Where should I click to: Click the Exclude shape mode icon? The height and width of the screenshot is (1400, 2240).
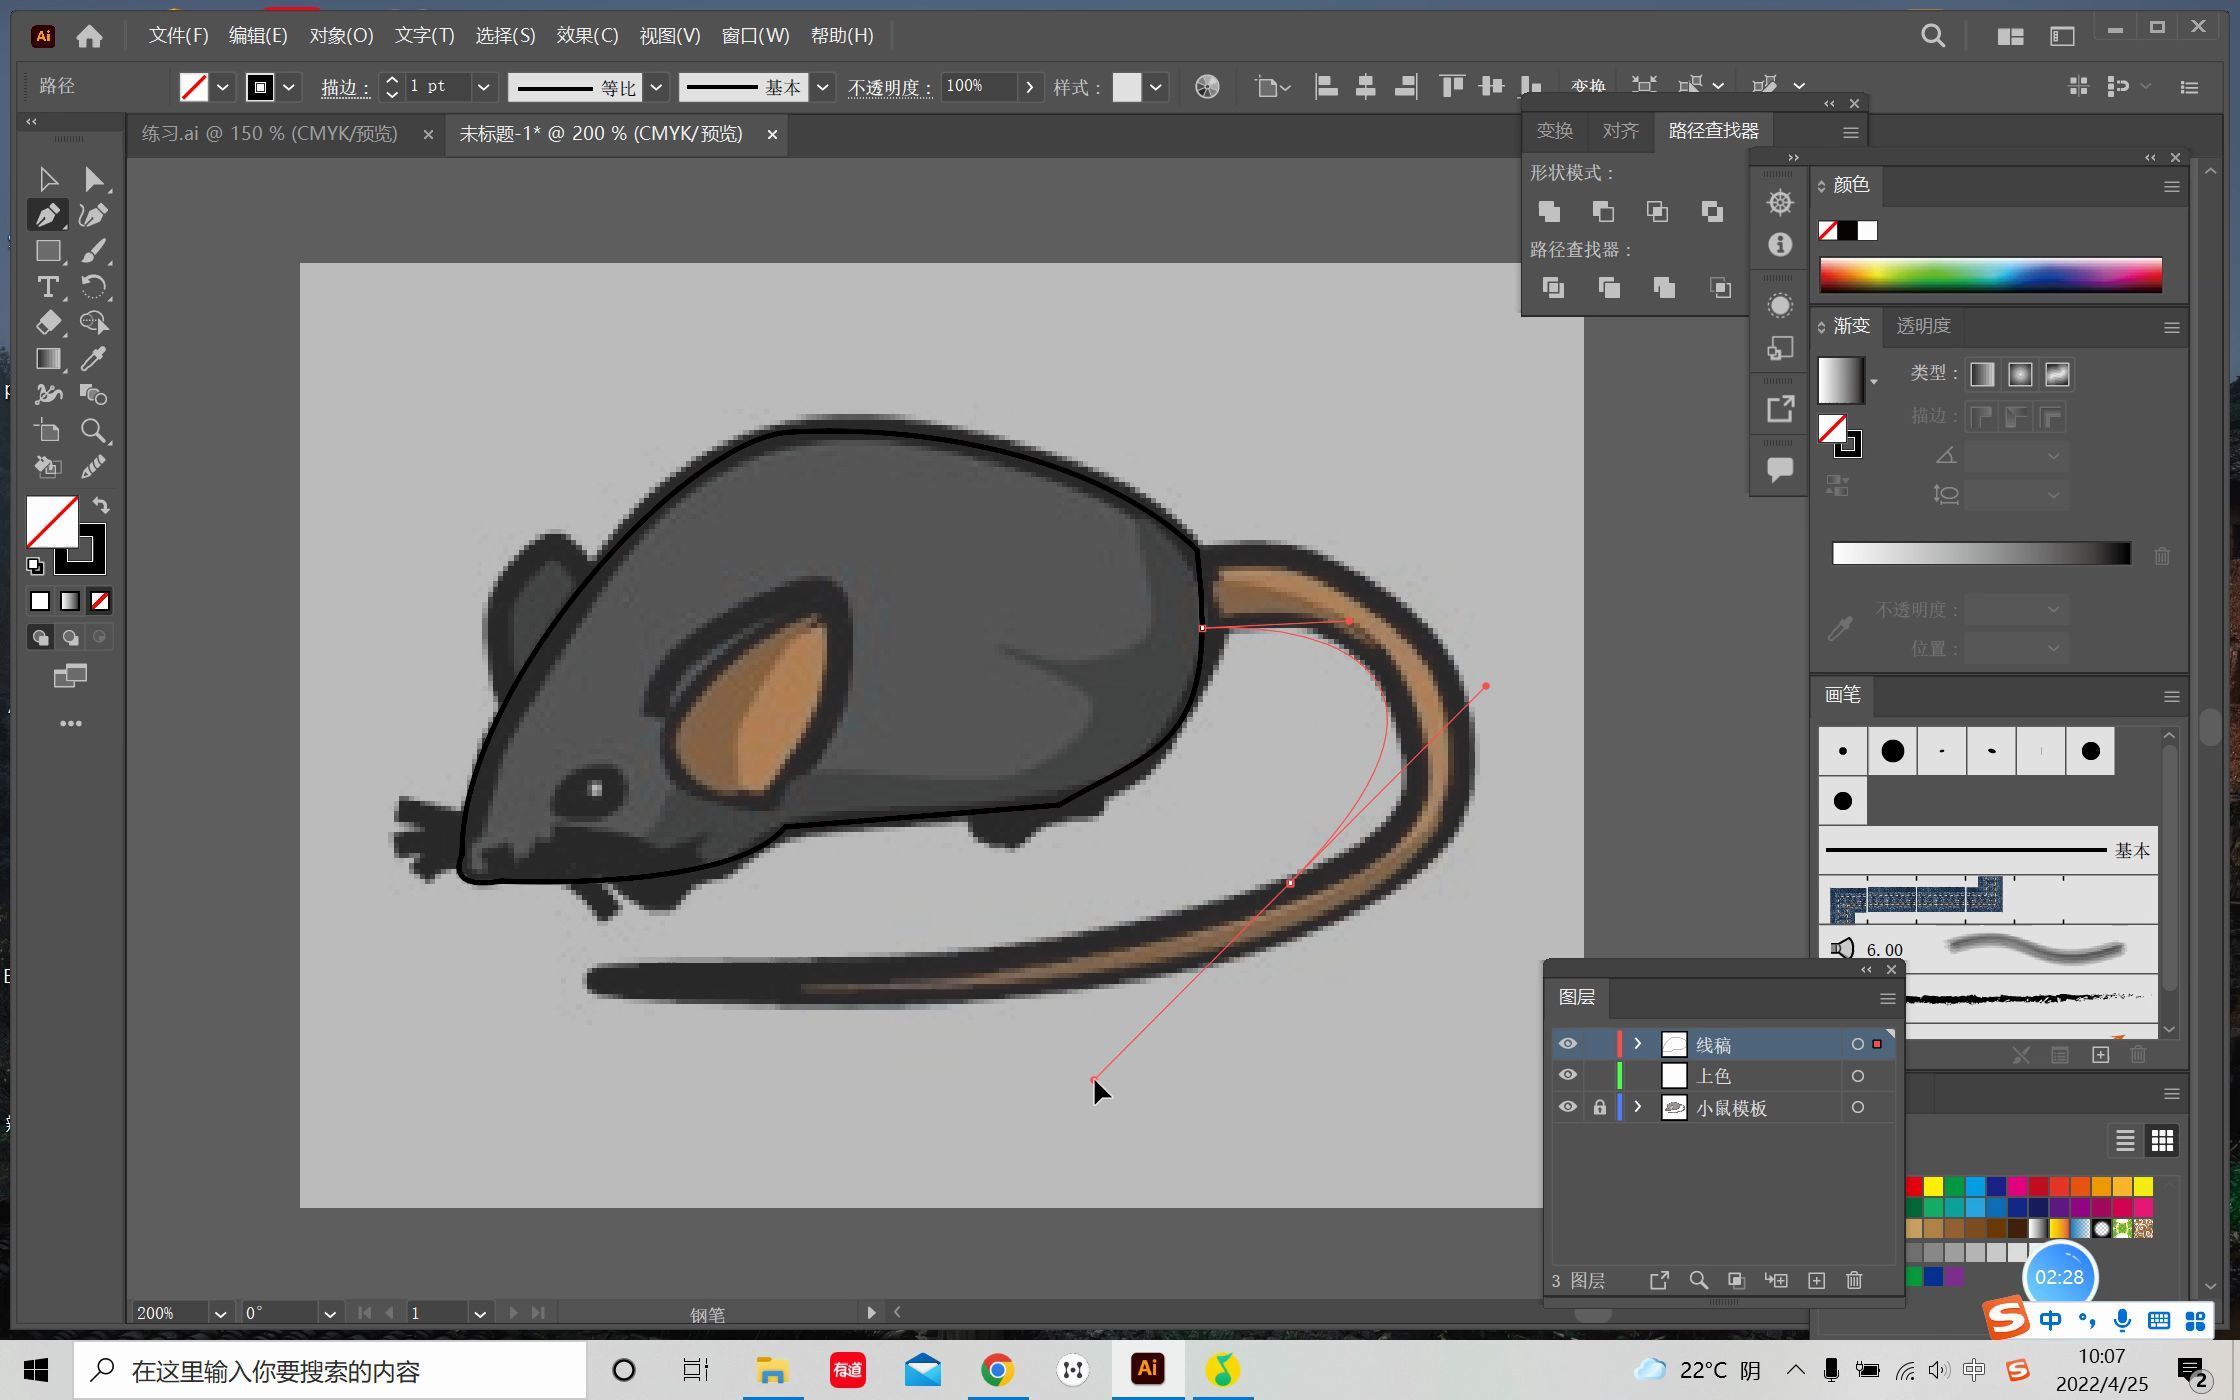pos(1712,211)
